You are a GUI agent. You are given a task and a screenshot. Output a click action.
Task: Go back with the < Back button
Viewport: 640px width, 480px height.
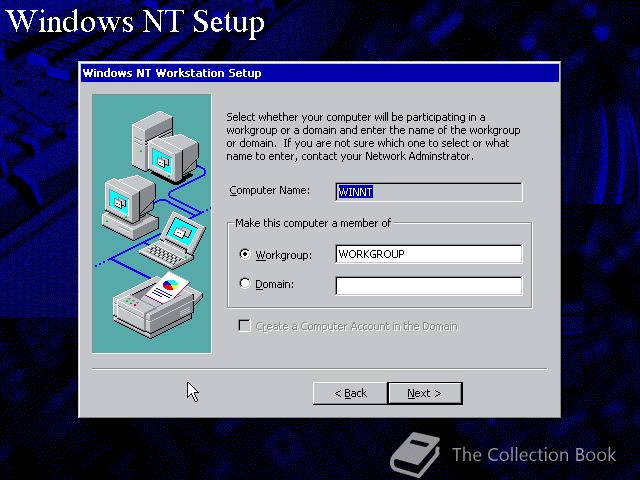tap(350, 393)
